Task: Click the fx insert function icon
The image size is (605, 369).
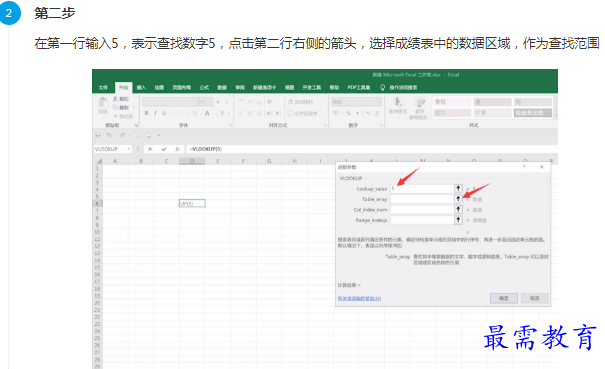Action: [x=177, y=149]
